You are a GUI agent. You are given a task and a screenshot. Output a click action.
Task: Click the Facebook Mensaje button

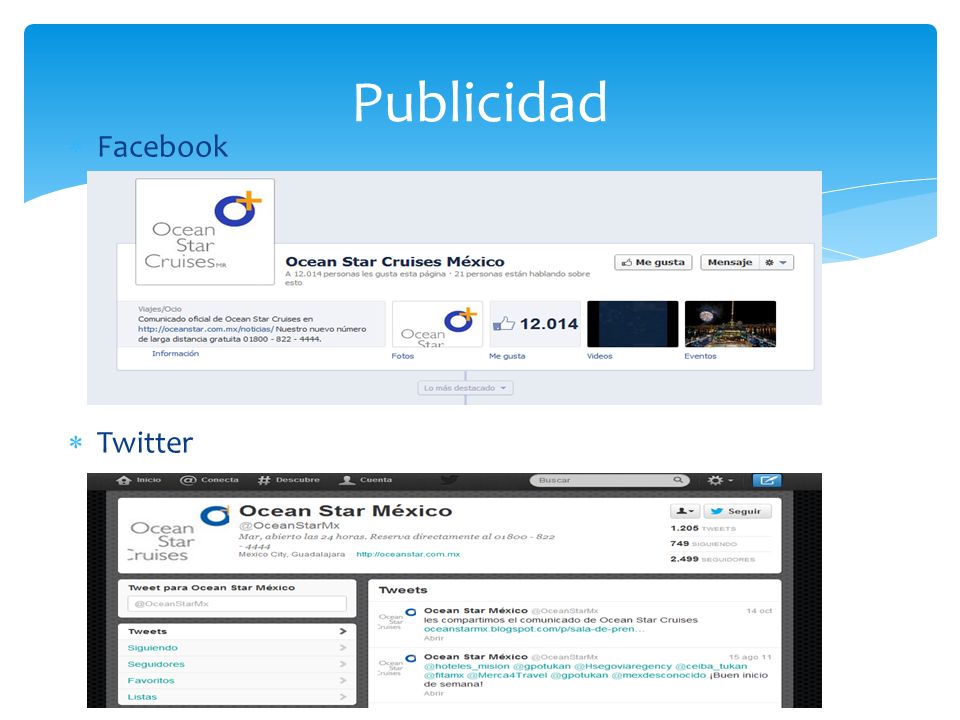coord(729,262)
